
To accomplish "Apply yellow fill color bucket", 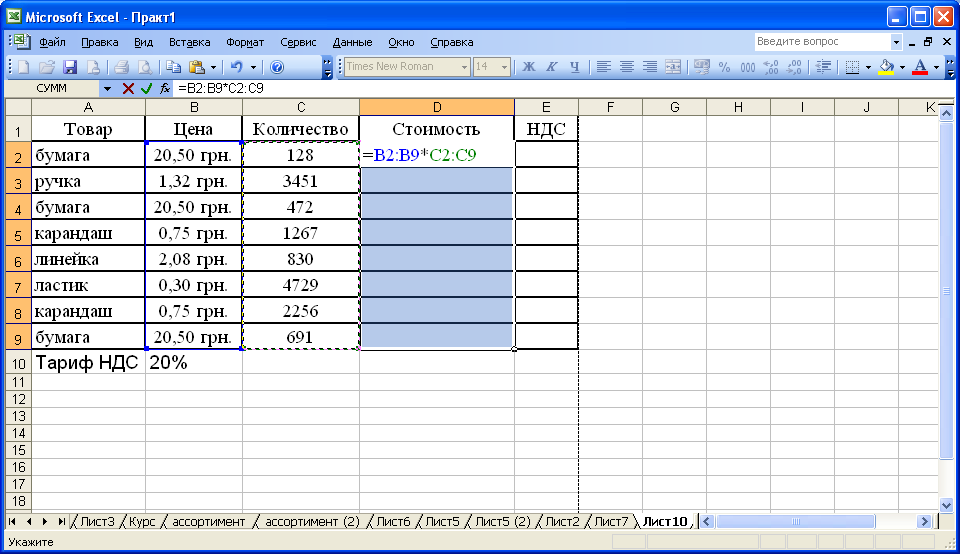I will click(x=886, y=67).
